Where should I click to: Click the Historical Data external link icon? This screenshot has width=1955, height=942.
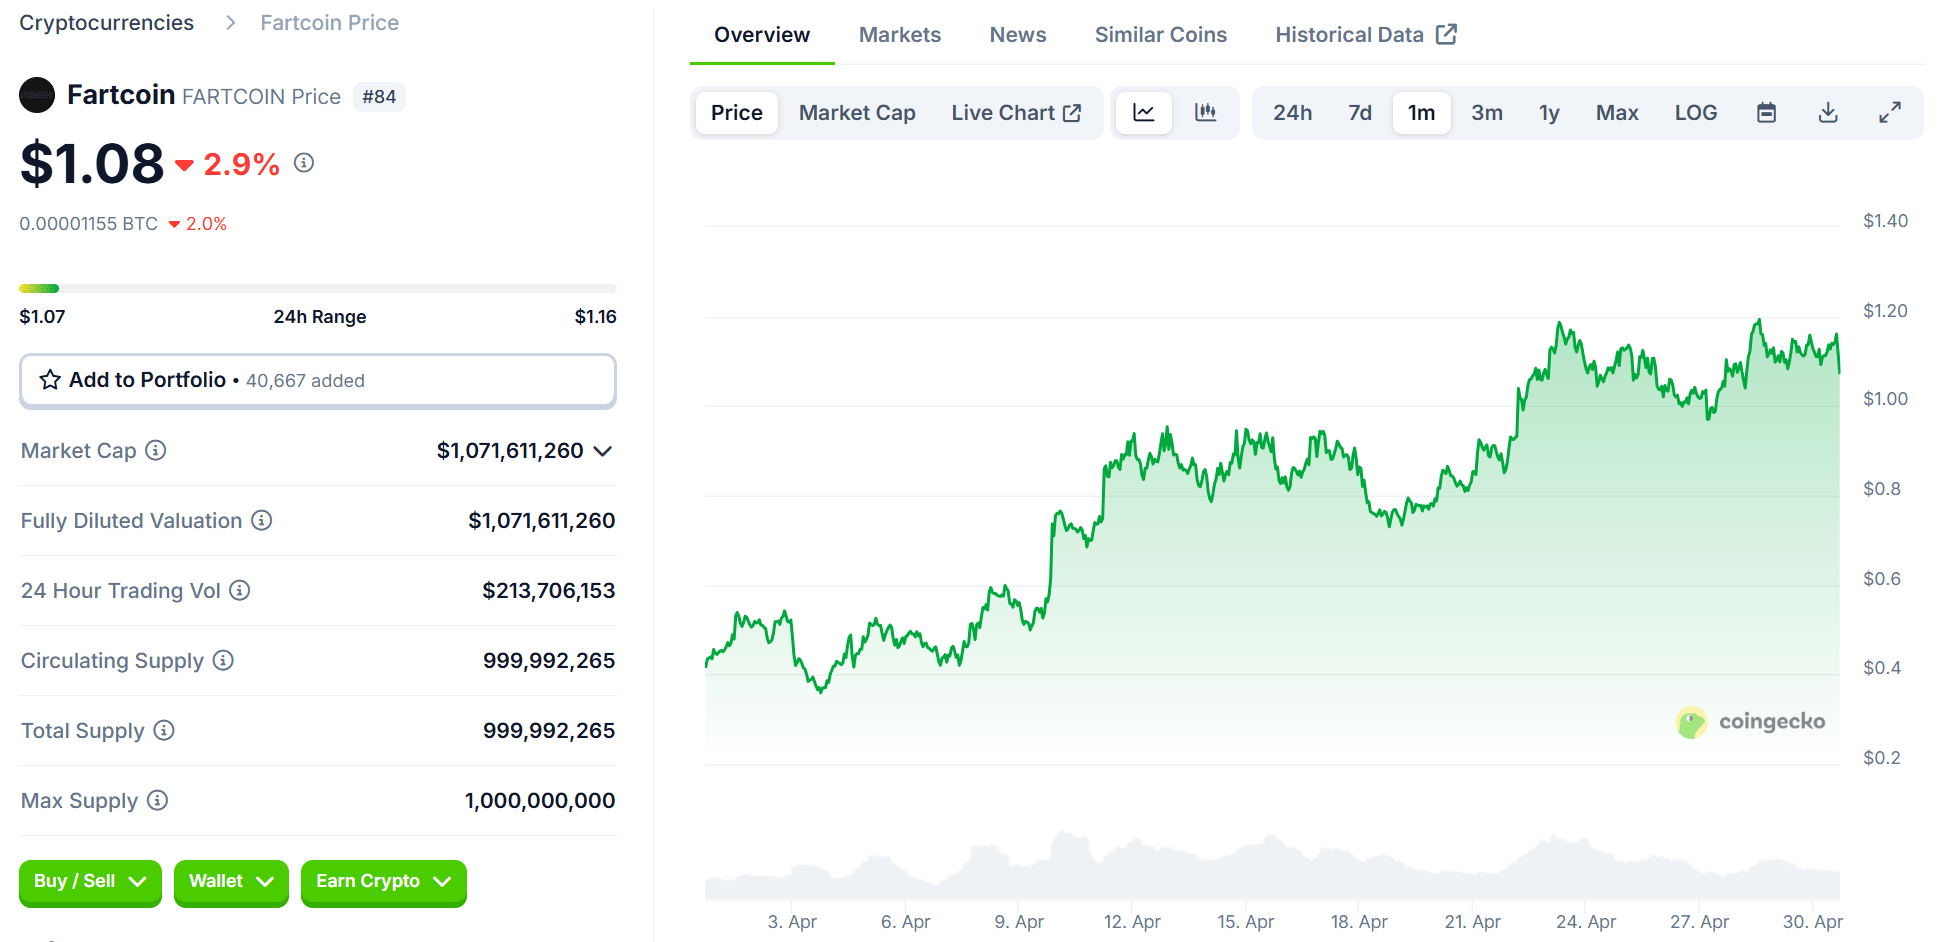[x=1446, y=34]
